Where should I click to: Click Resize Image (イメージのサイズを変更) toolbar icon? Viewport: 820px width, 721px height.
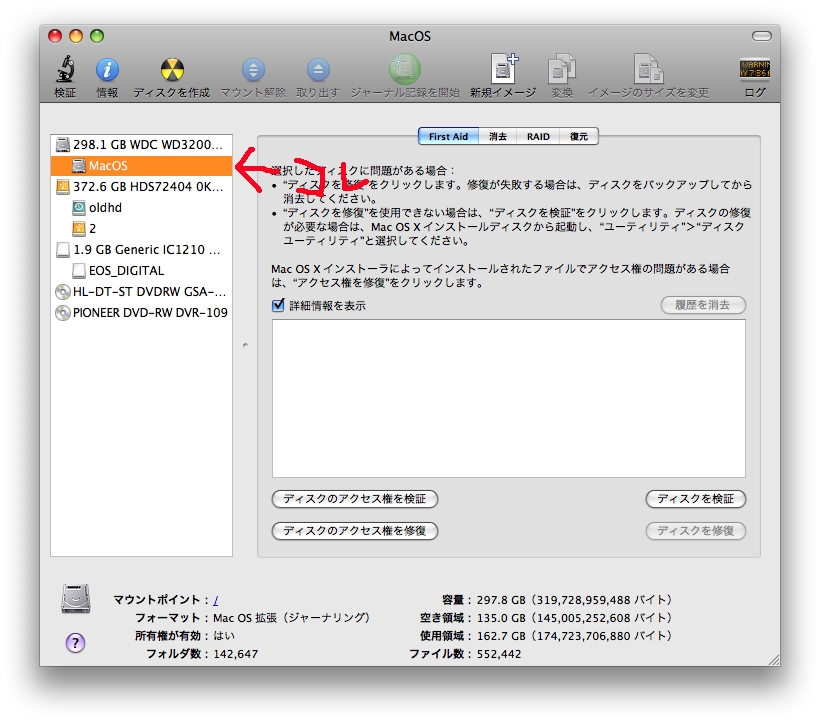[x=648, y=69]
